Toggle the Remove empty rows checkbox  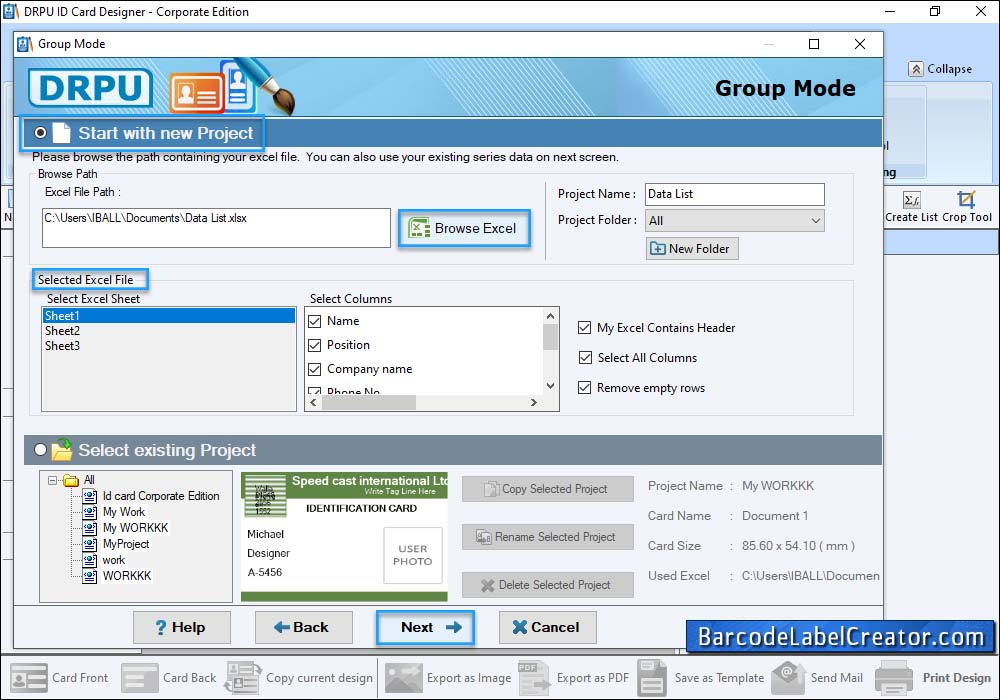584,388
